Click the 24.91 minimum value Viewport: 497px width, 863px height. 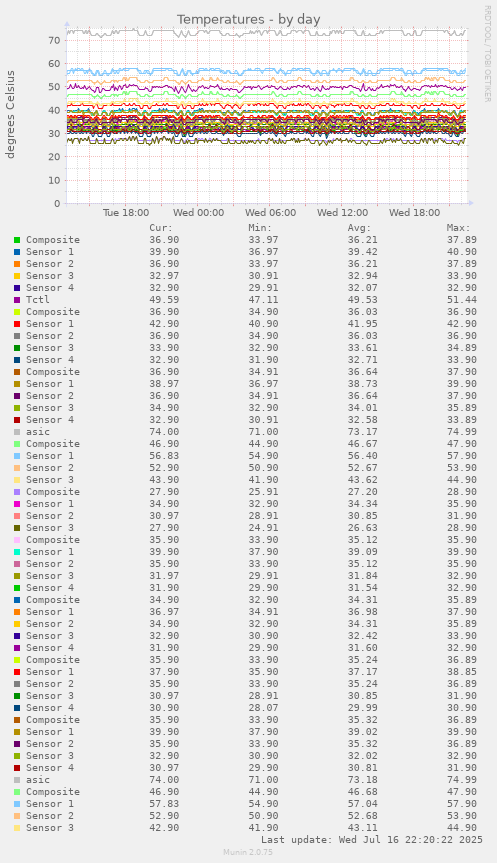263,528
